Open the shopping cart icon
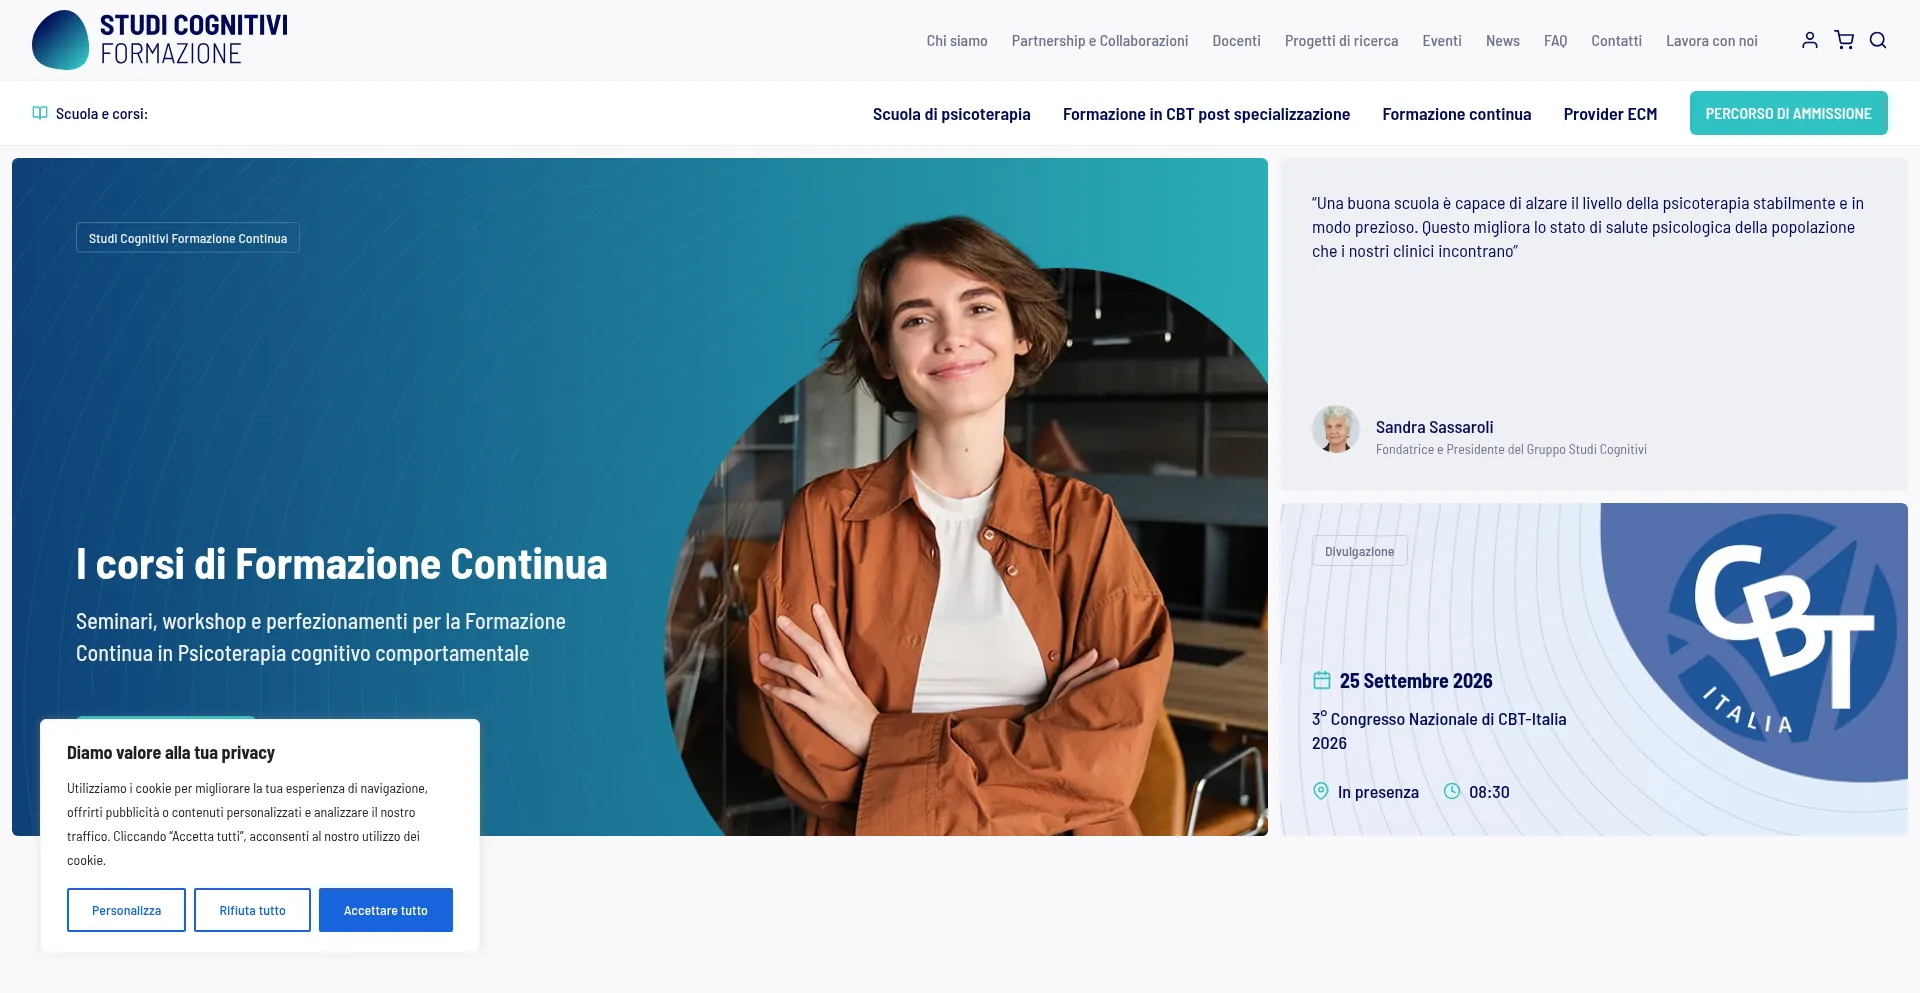Image resolution: width=1920 pixels, height=993 pixels. tap(1844, 40)
